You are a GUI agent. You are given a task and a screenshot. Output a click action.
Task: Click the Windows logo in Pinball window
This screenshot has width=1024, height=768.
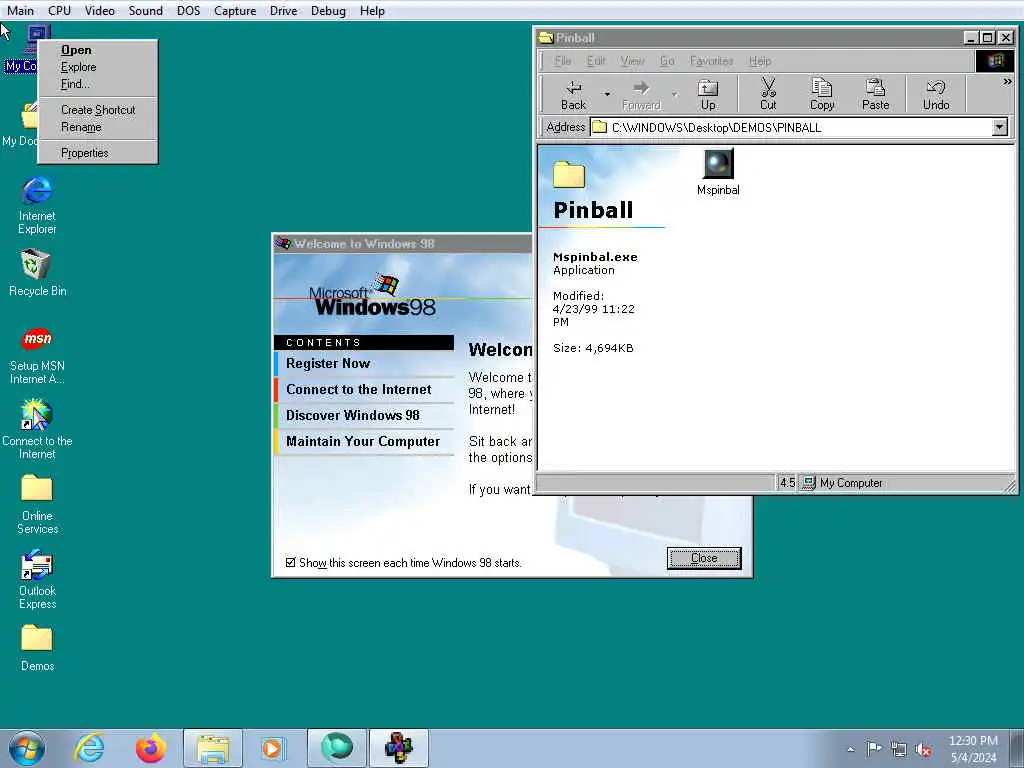click(995, 61)
